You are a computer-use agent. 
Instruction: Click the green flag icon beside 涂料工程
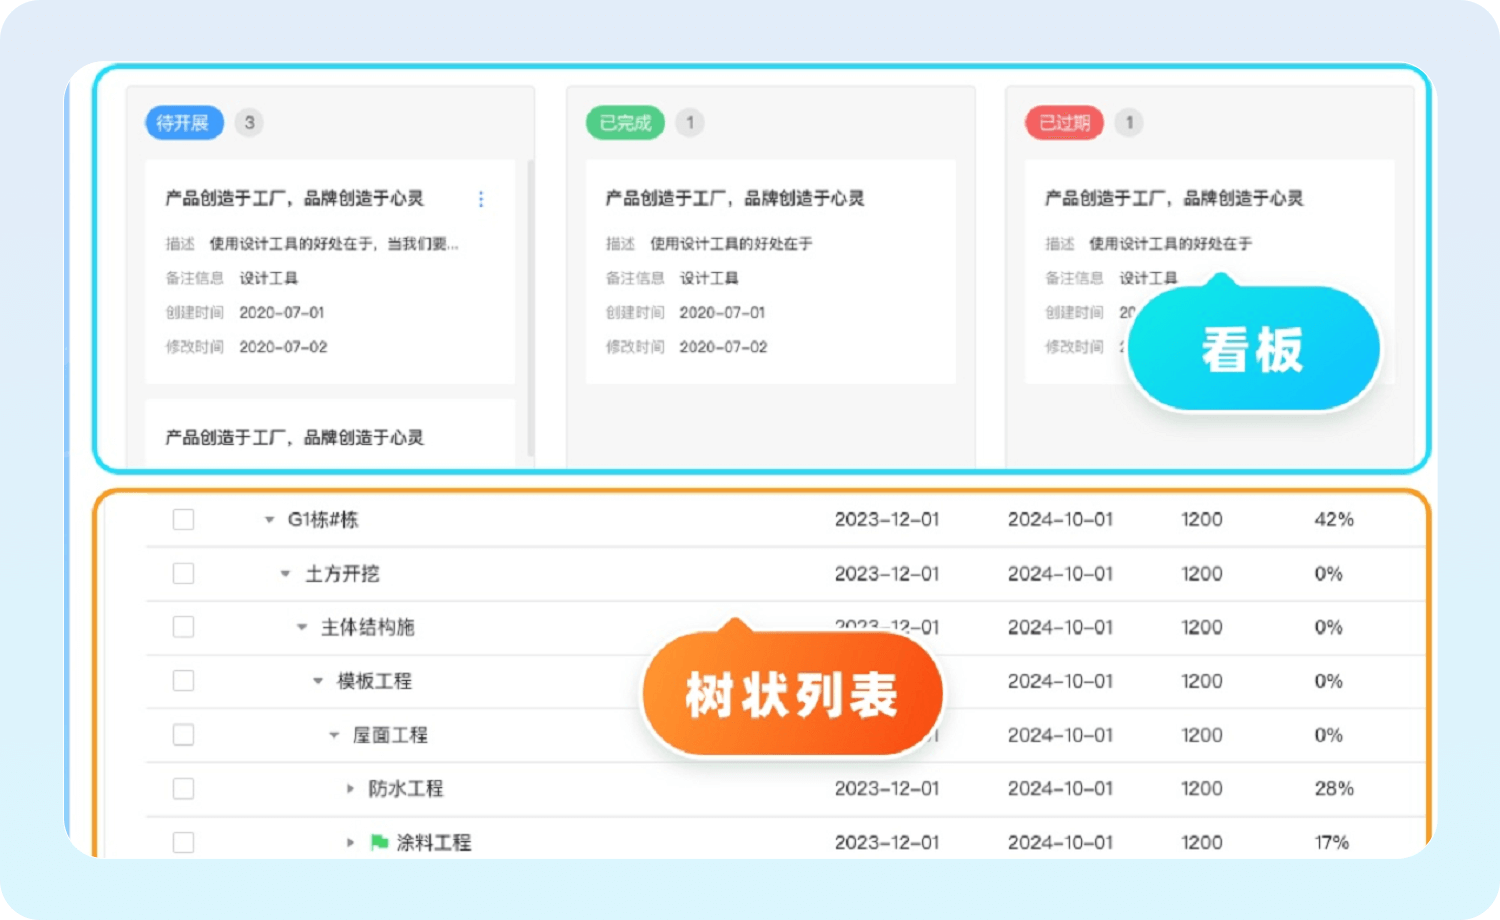[379, 842]
